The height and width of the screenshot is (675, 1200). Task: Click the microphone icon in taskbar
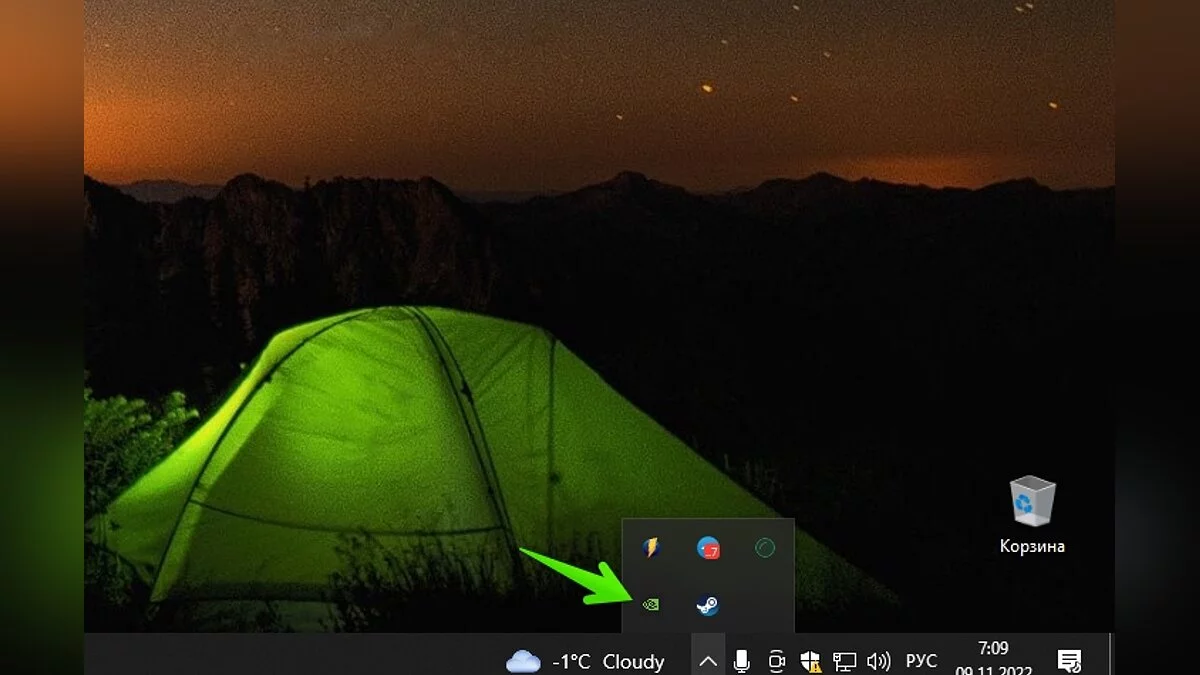(742, 661)
